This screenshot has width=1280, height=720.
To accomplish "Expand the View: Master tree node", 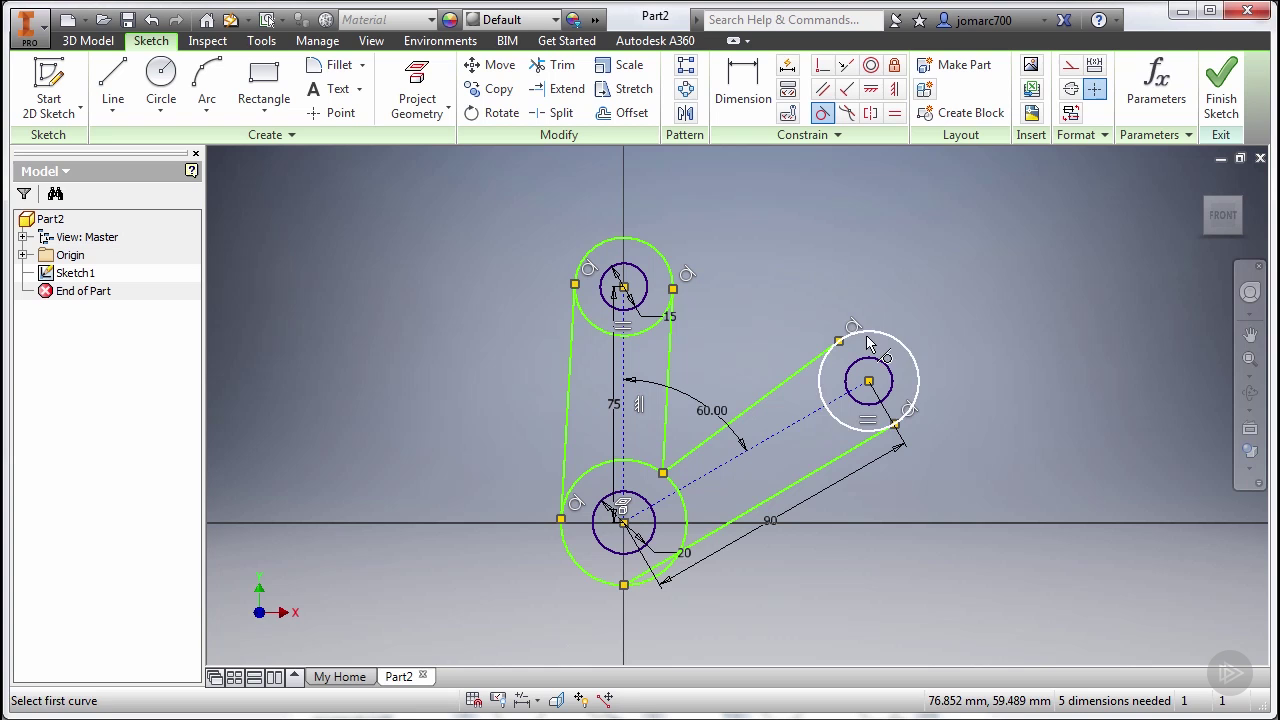I will pos(23,237).
